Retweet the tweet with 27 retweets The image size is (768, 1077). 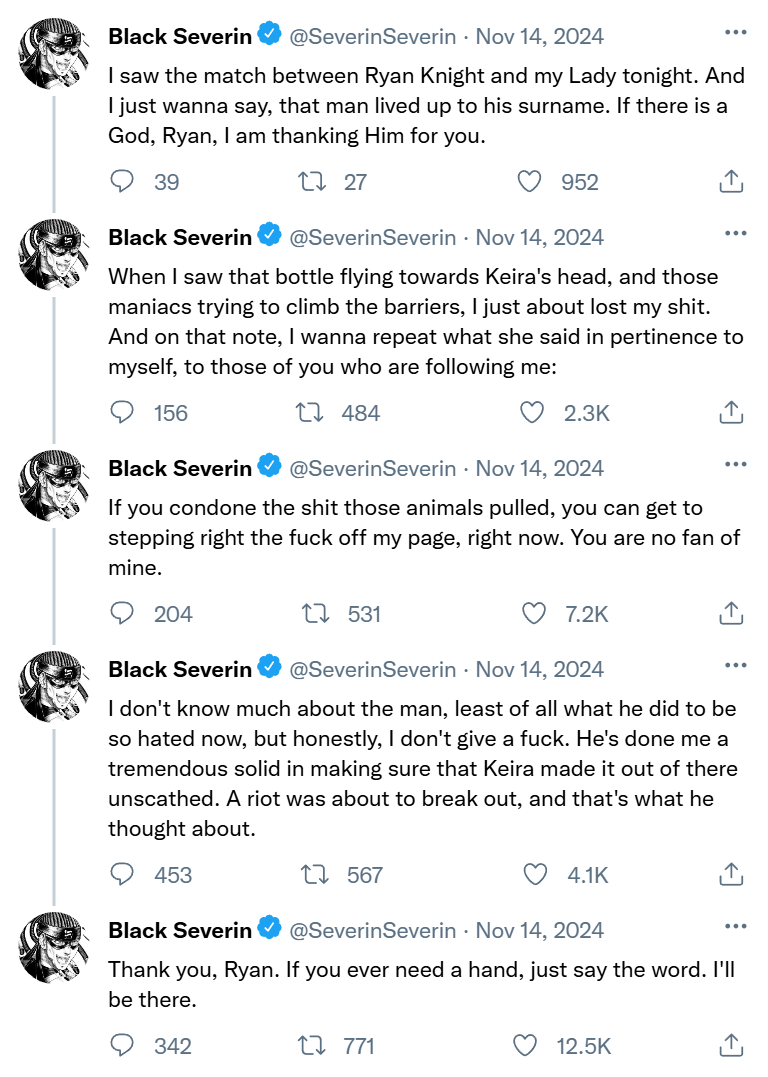(x=313, y=181)
